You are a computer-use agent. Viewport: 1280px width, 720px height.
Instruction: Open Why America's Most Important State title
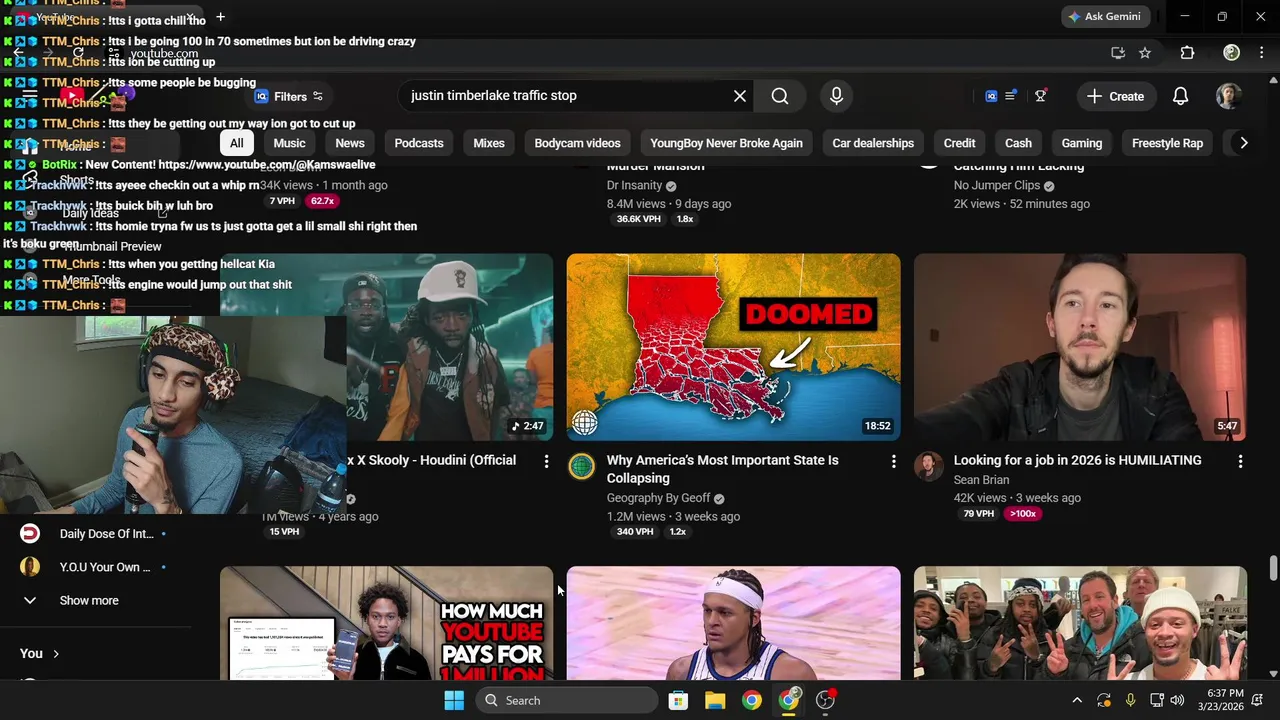(x=722, y=469)
